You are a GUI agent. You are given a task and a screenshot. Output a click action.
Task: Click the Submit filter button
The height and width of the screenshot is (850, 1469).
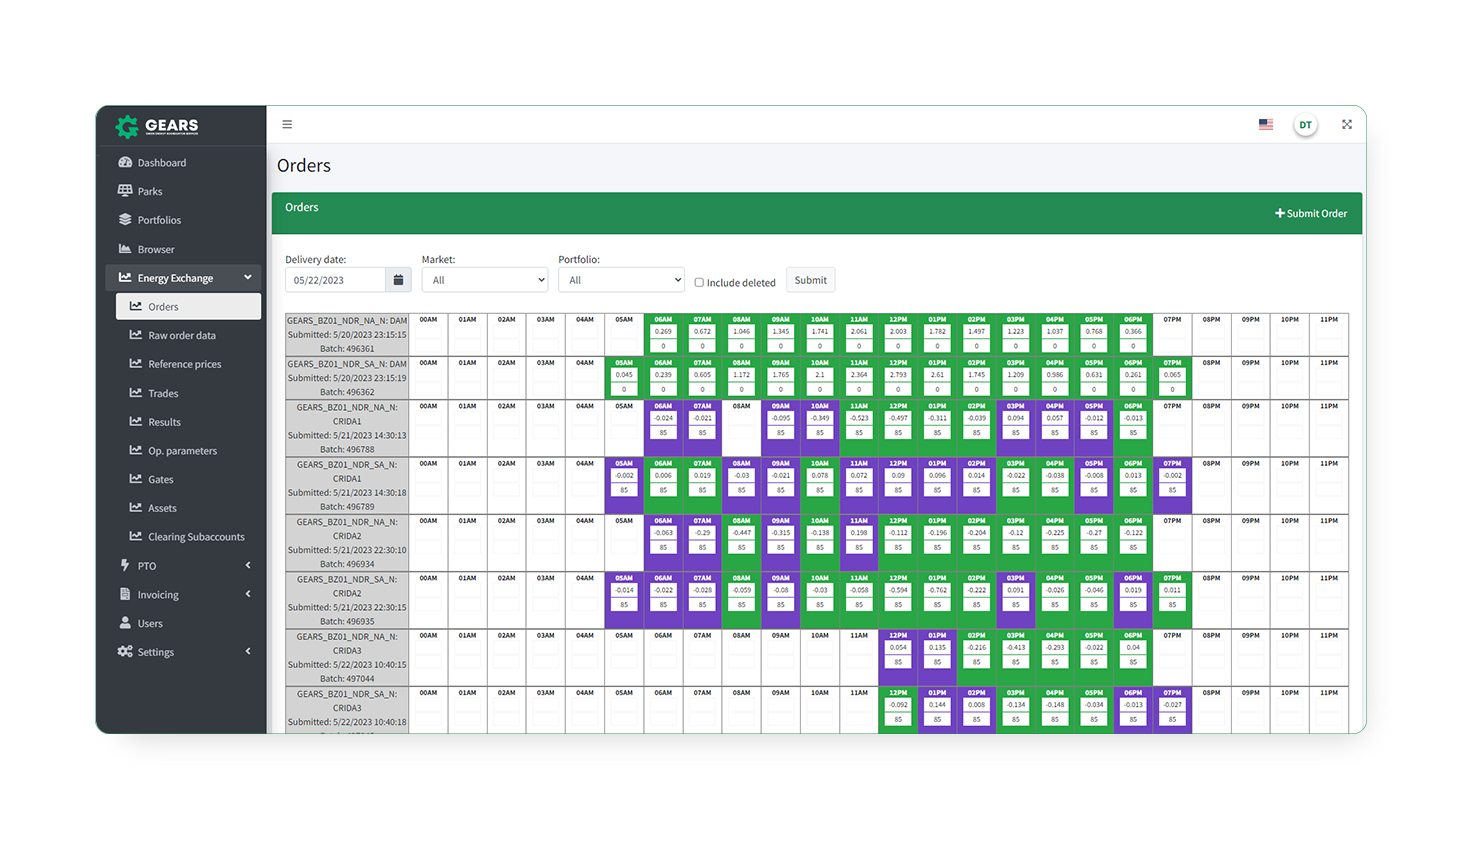coord(810,281)
